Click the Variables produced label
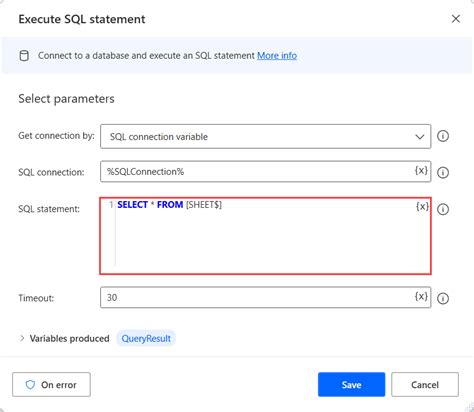 pyautogui.click(x=69, y=339)
